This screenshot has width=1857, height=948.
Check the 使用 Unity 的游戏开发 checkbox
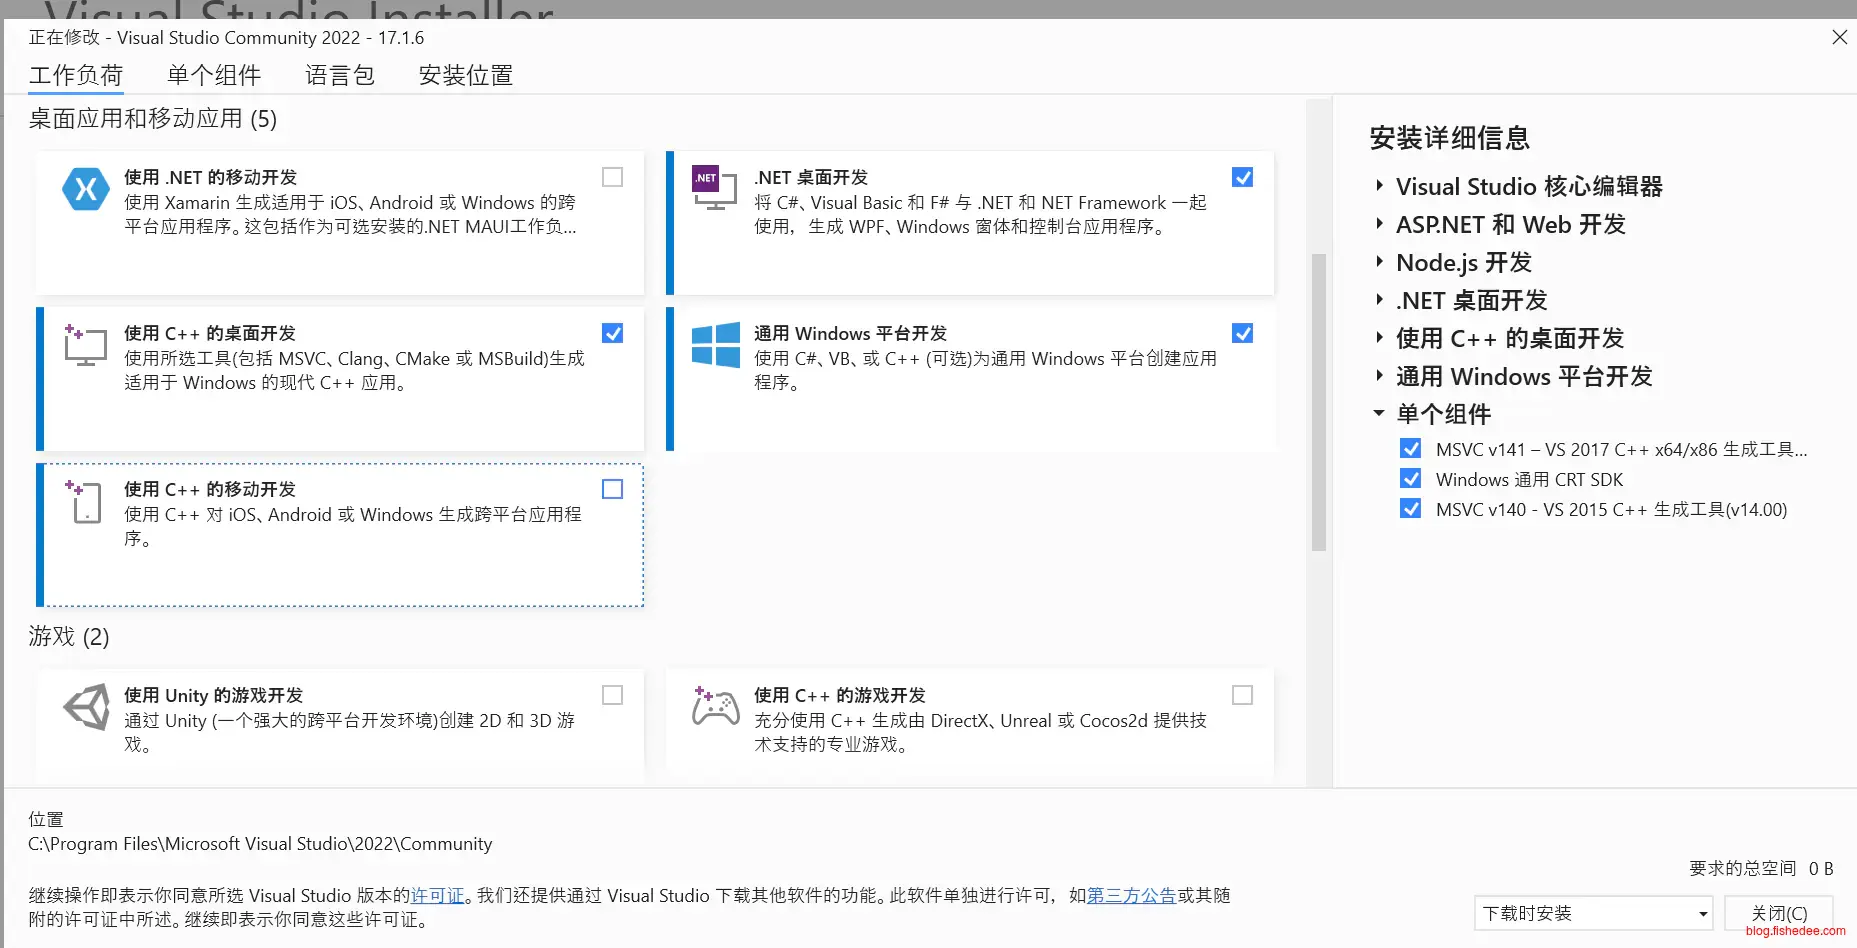(x=612, y=695)
